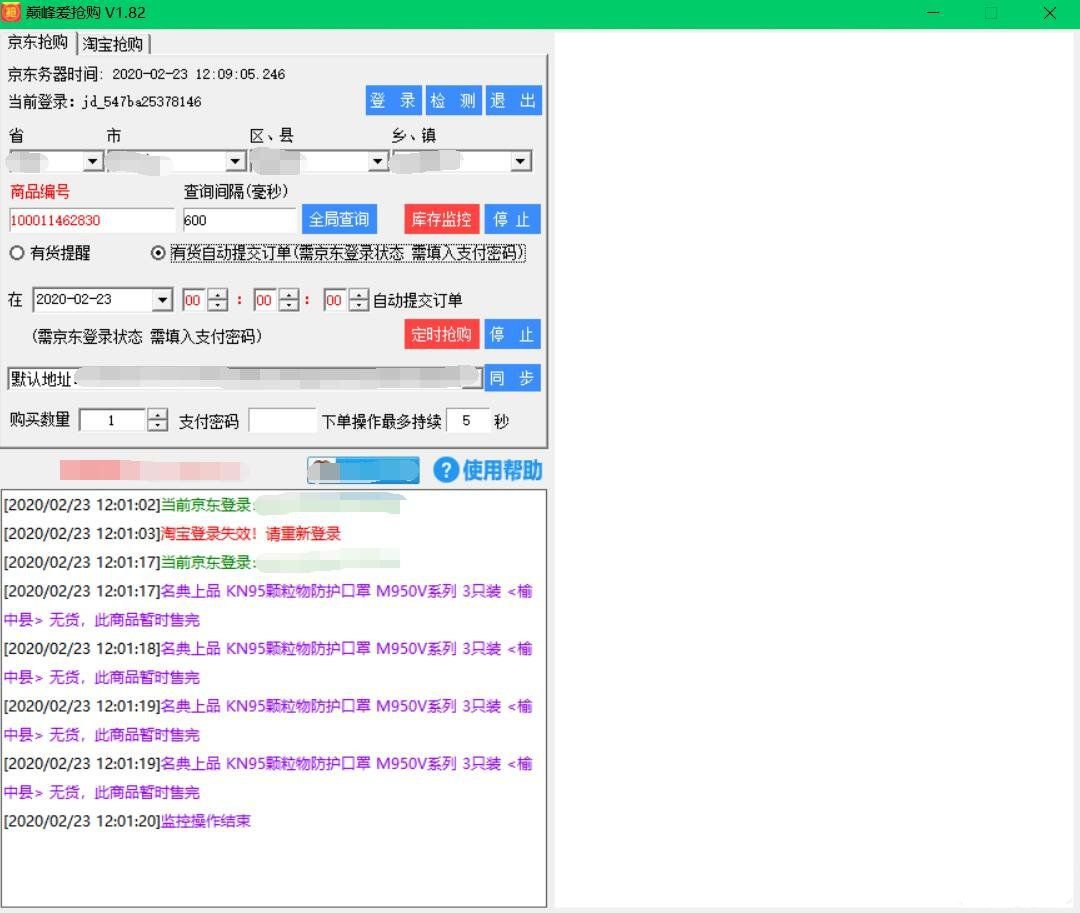Image resolution: width=1080 pixels, height=913 pixels.
Task: Click the 定时抢购 timed purchase button
Action: point(441,334)
